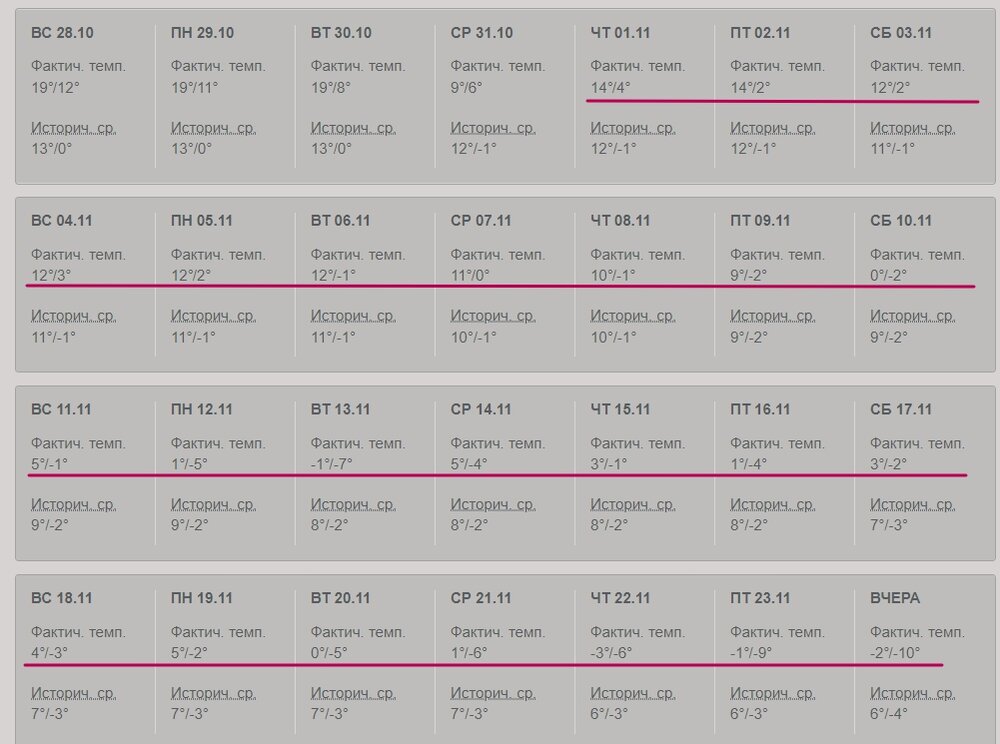Viewport: 1000px width, 744px height.
Task: Select the ЧТ 01.11 day header
Action: (x=620, y=32)
